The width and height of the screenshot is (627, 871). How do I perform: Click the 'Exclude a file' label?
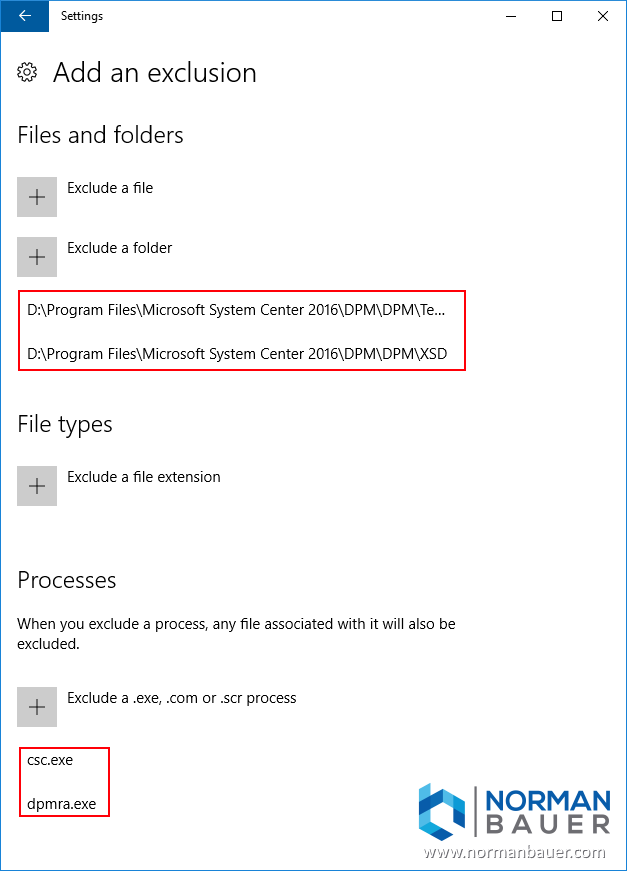pyautogui.click(x=110, y=188)
